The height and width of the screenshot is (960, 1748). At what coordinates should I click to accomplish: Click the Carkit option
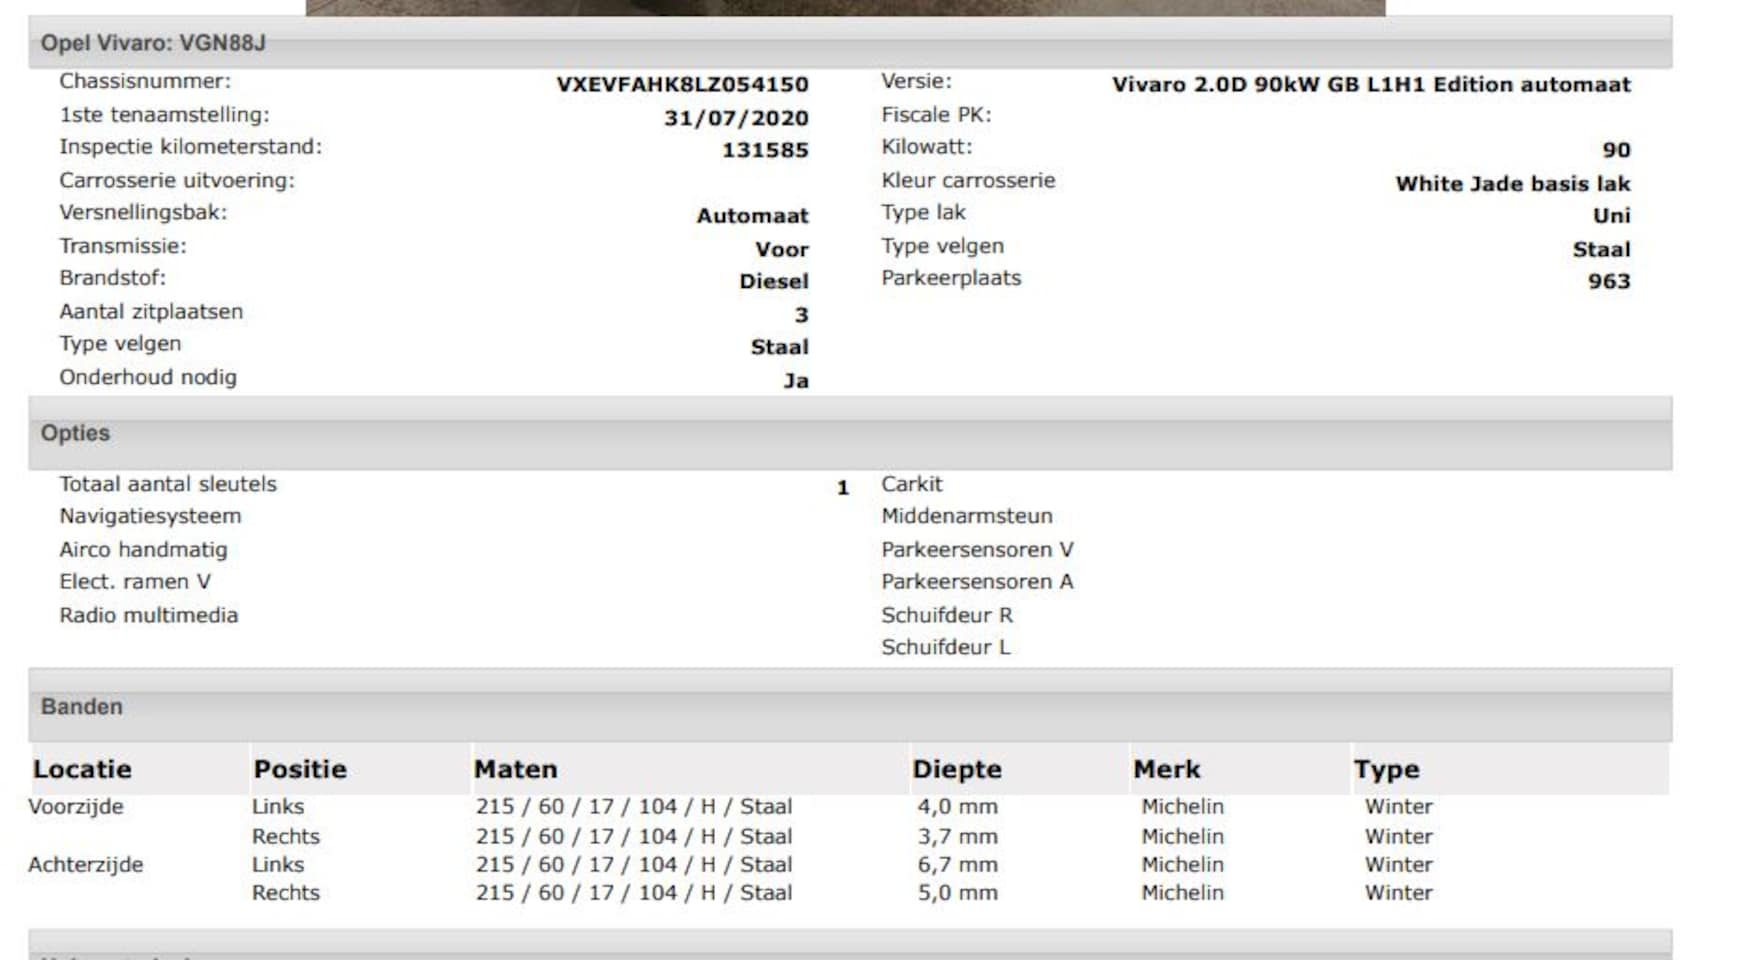[x=911, y=484]
